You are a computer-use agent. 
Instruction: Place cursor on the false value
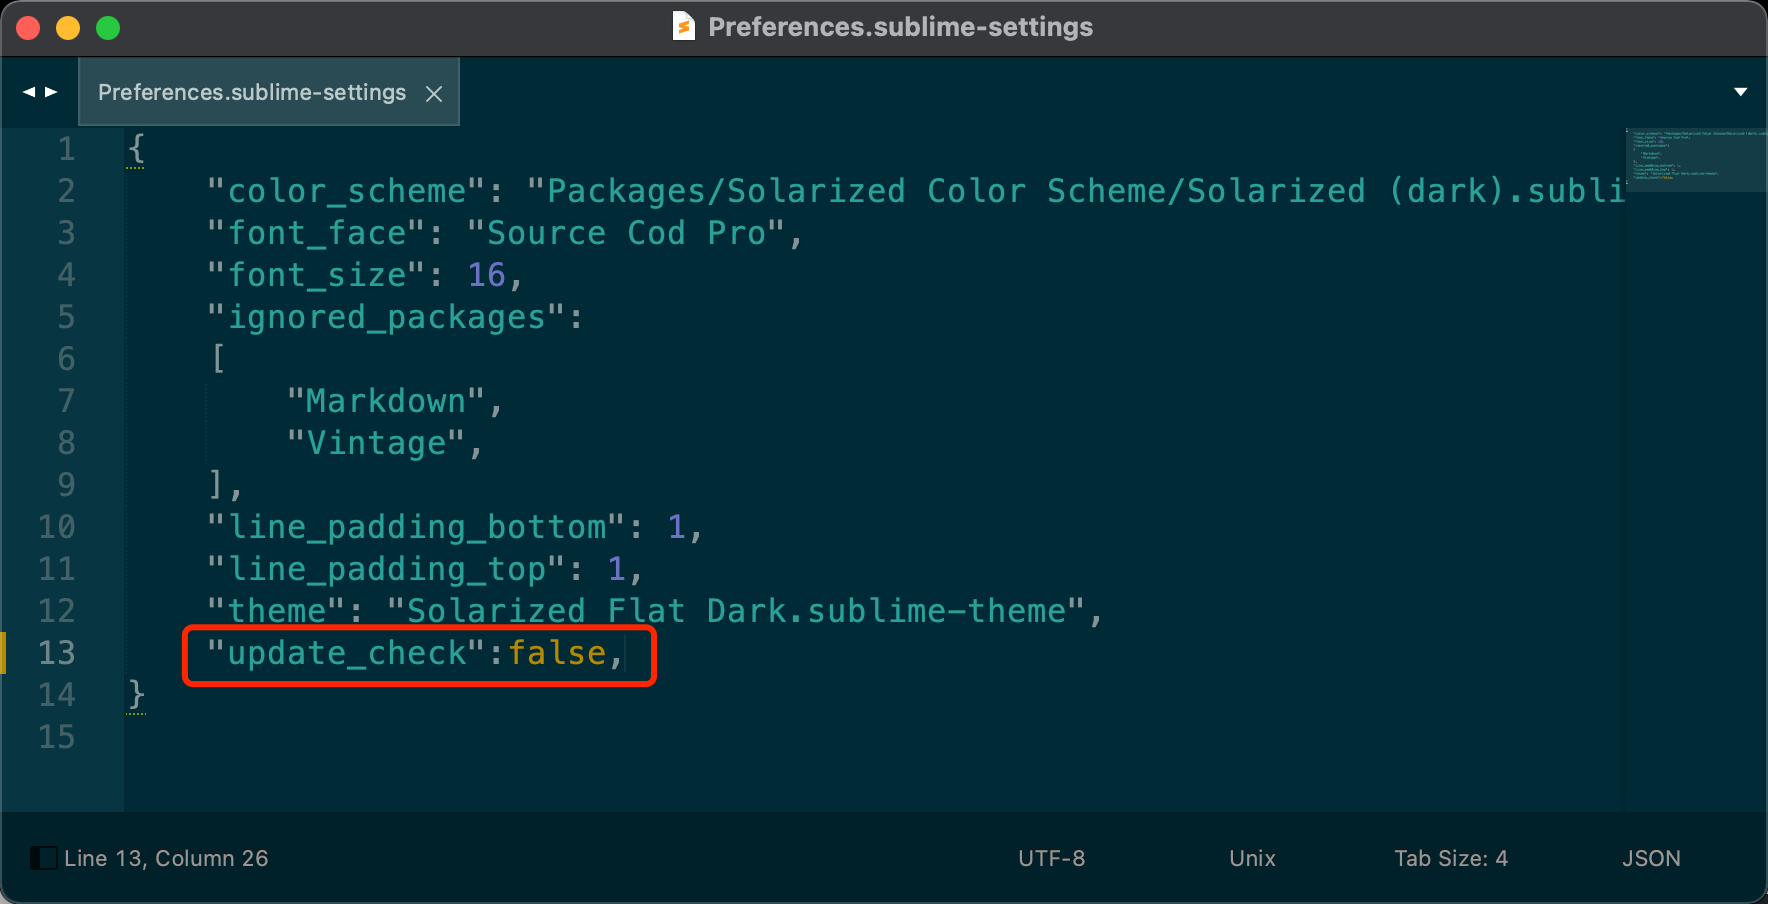tap(557, 653)
